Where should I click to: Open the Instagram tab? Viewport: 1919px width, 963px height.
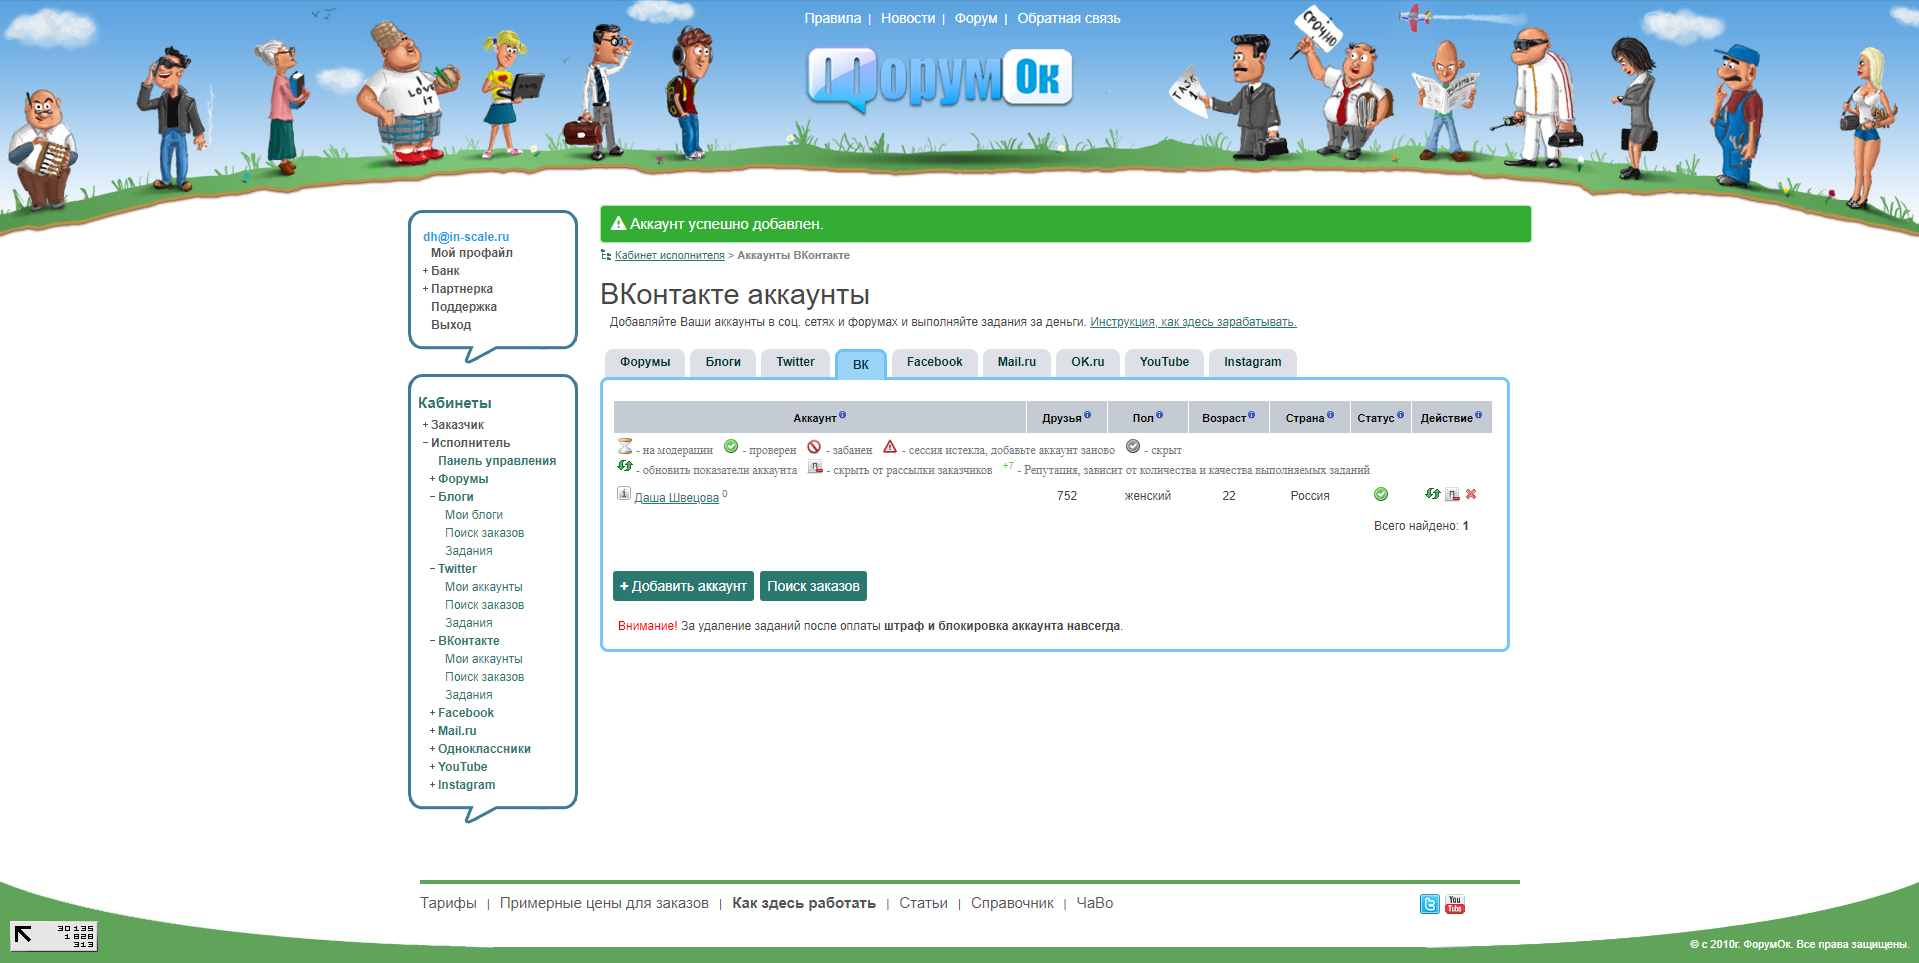pyautogui.click(x=1252, y=362)
